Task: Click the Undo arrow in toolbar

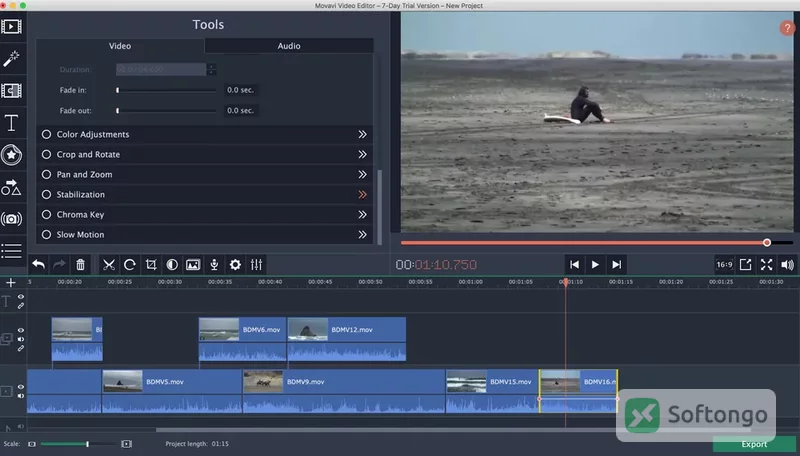Action: pyautogui.click(x=38, y=264)
